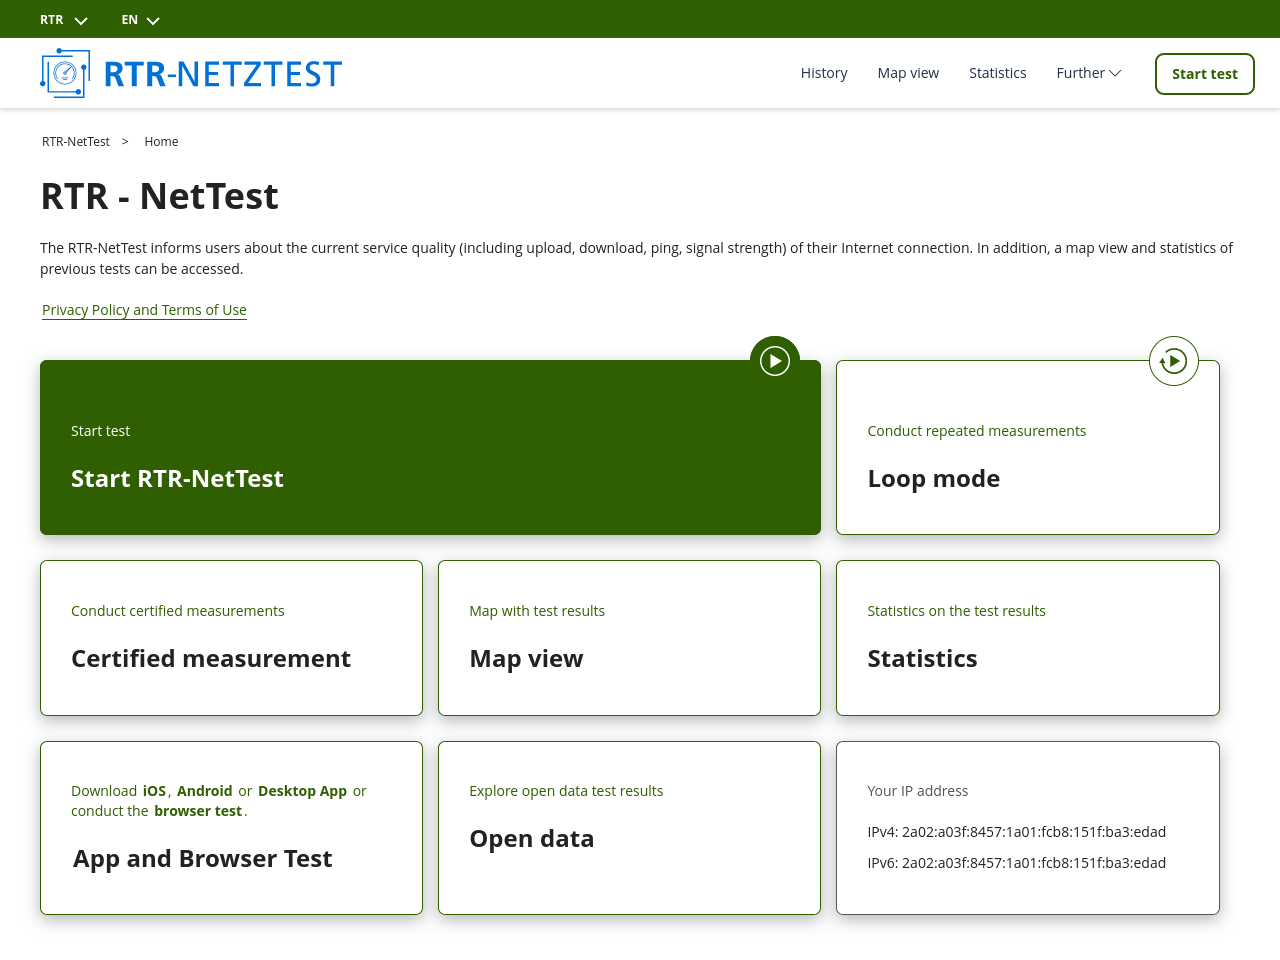This screenshot has height=960, width=1280.
Task: Open Privacy Policy and Terms of Use
Action: point(144,310)
